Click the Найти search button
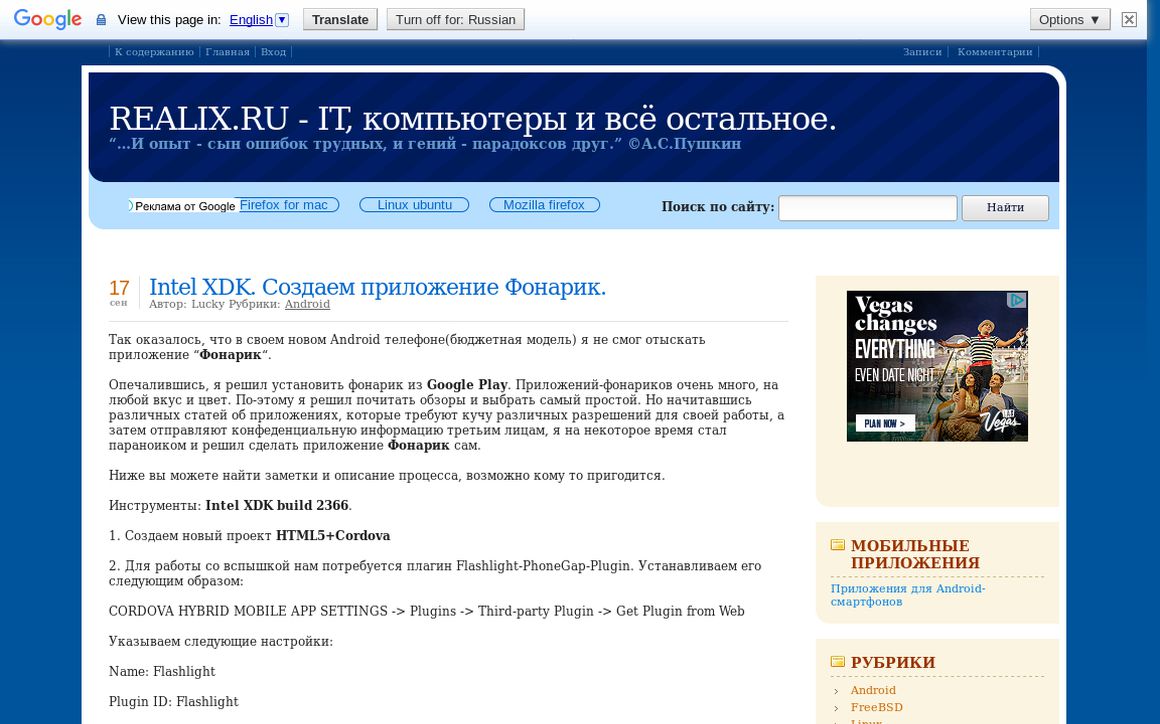The height and width of the screenshot is (724, 1160). pyautogui.click(x=1005, y=208)
